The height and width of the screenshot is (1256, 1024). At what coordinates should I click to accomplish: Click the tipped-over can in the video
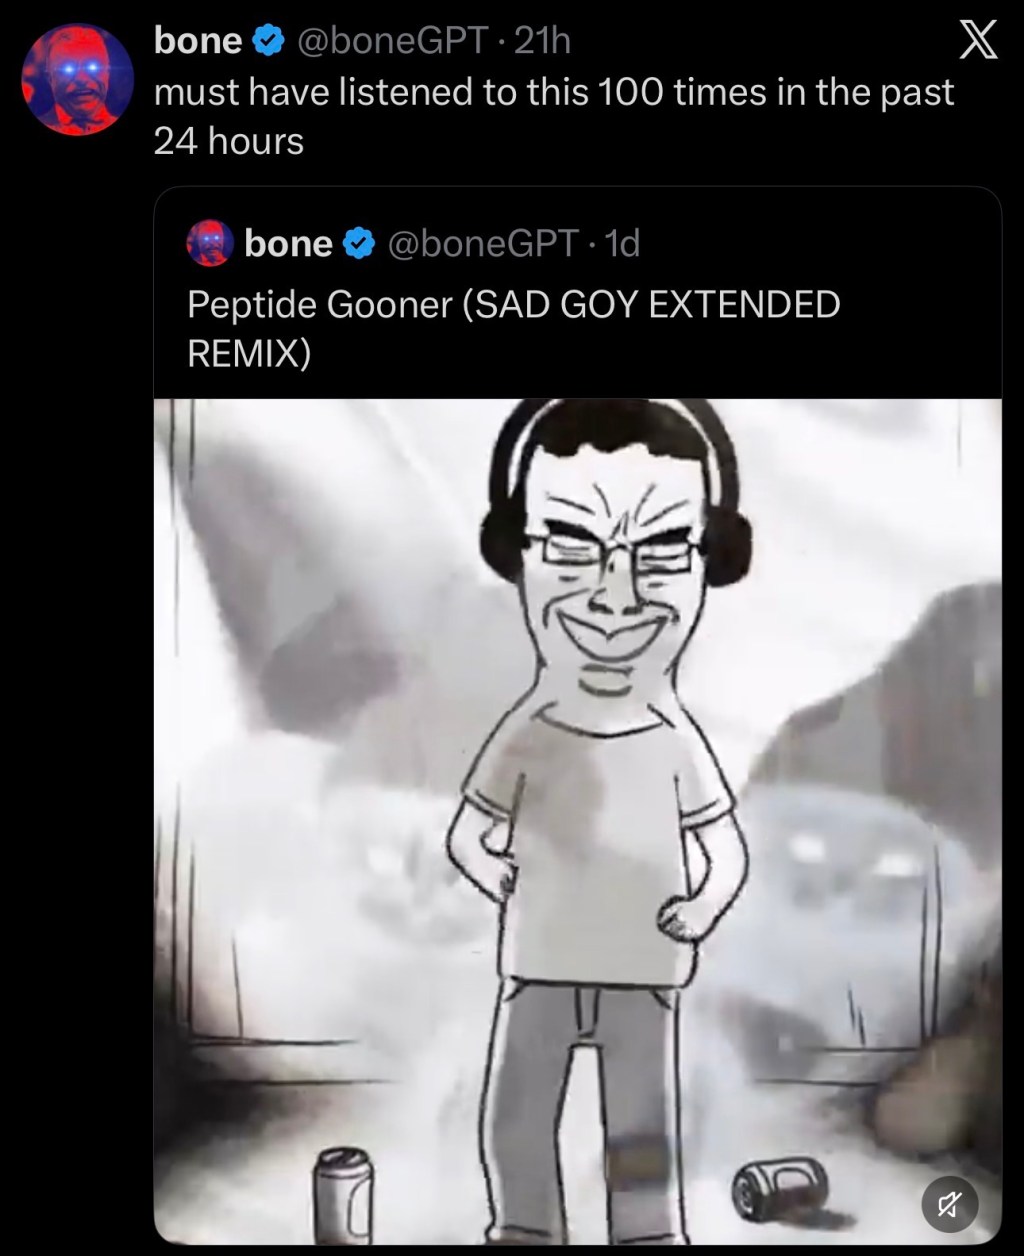778,1186
